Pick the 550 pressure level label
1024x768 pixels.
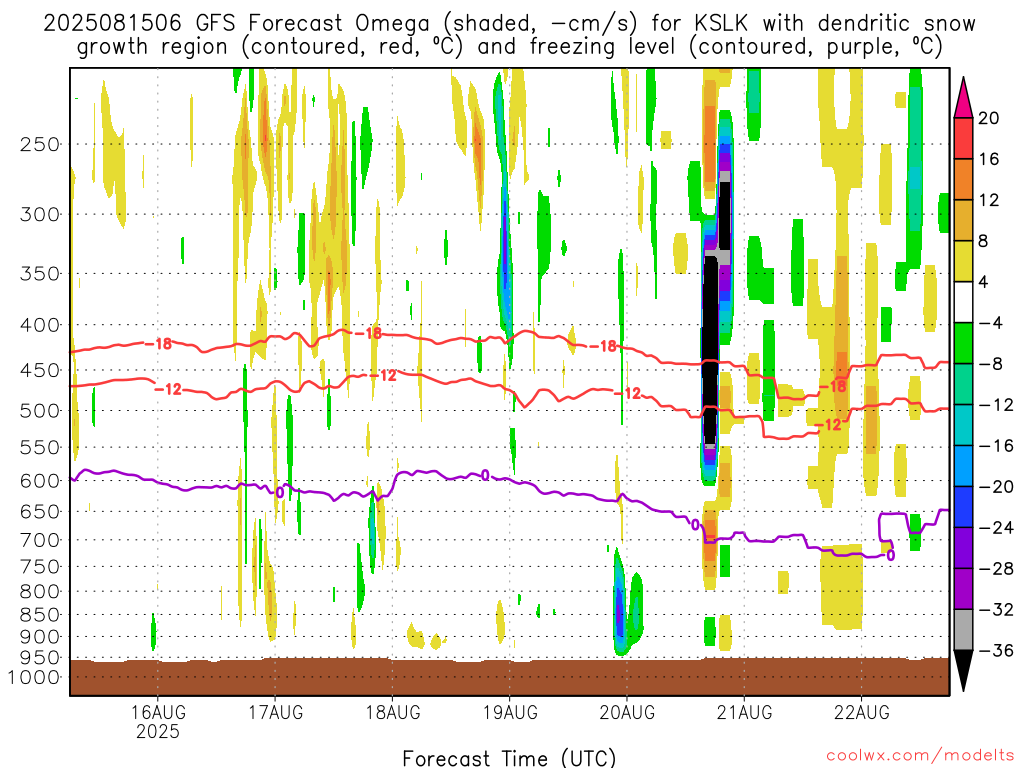[40, 447]
